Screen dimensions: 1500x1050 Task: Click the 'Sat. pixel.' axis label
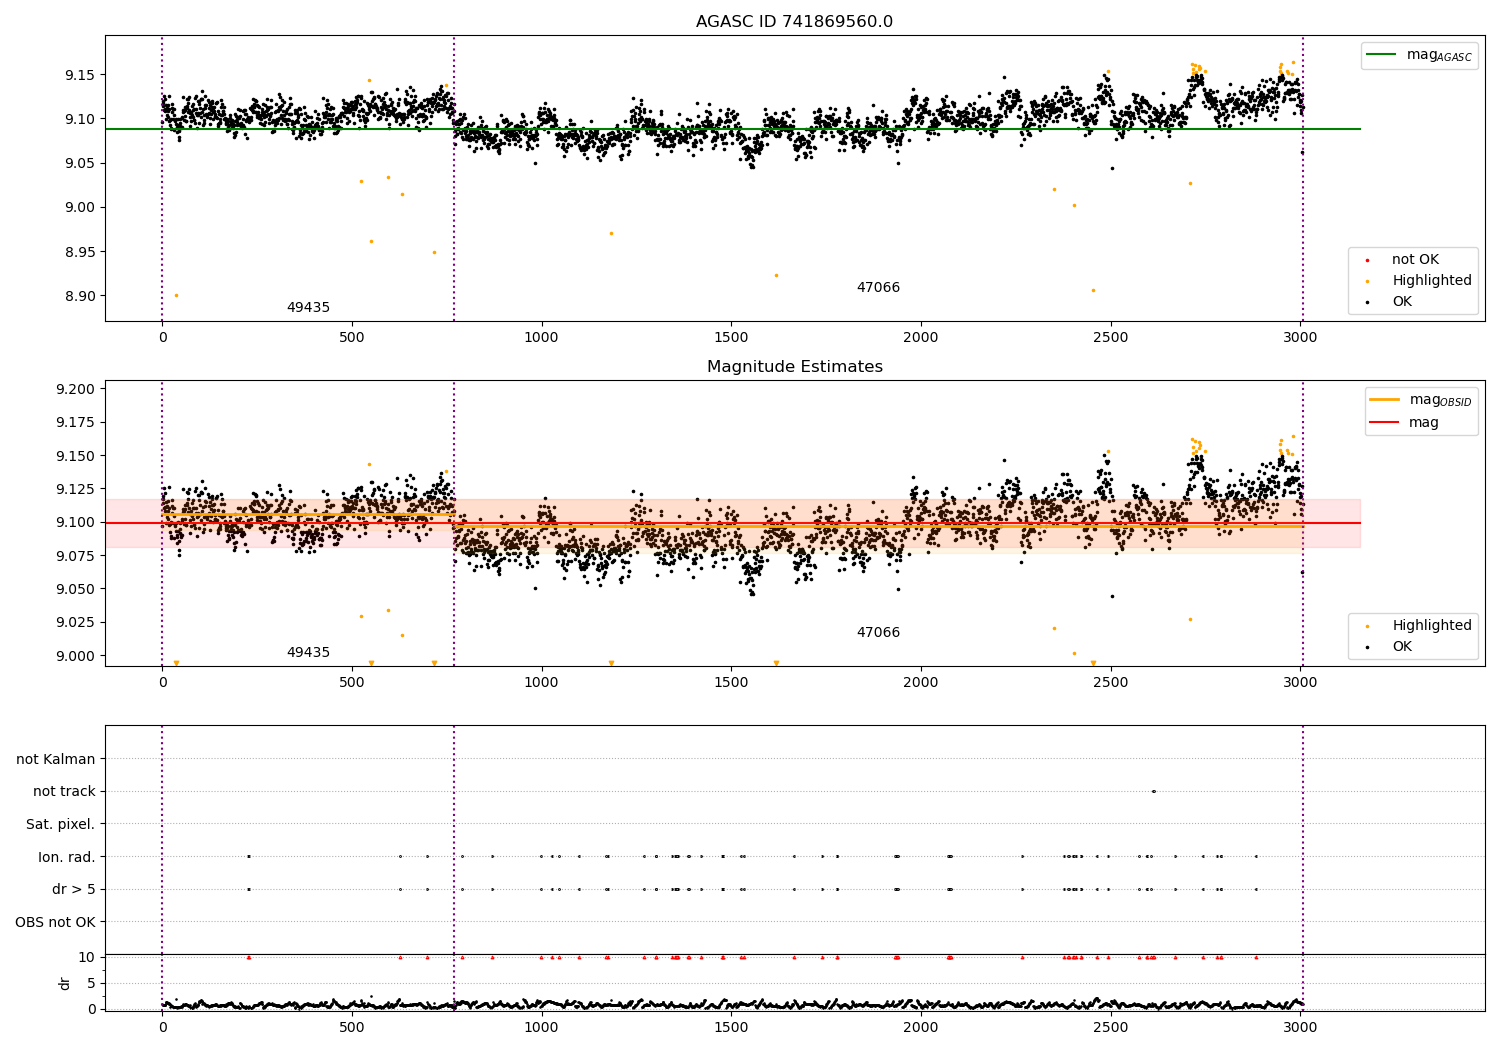coord(61,825)
